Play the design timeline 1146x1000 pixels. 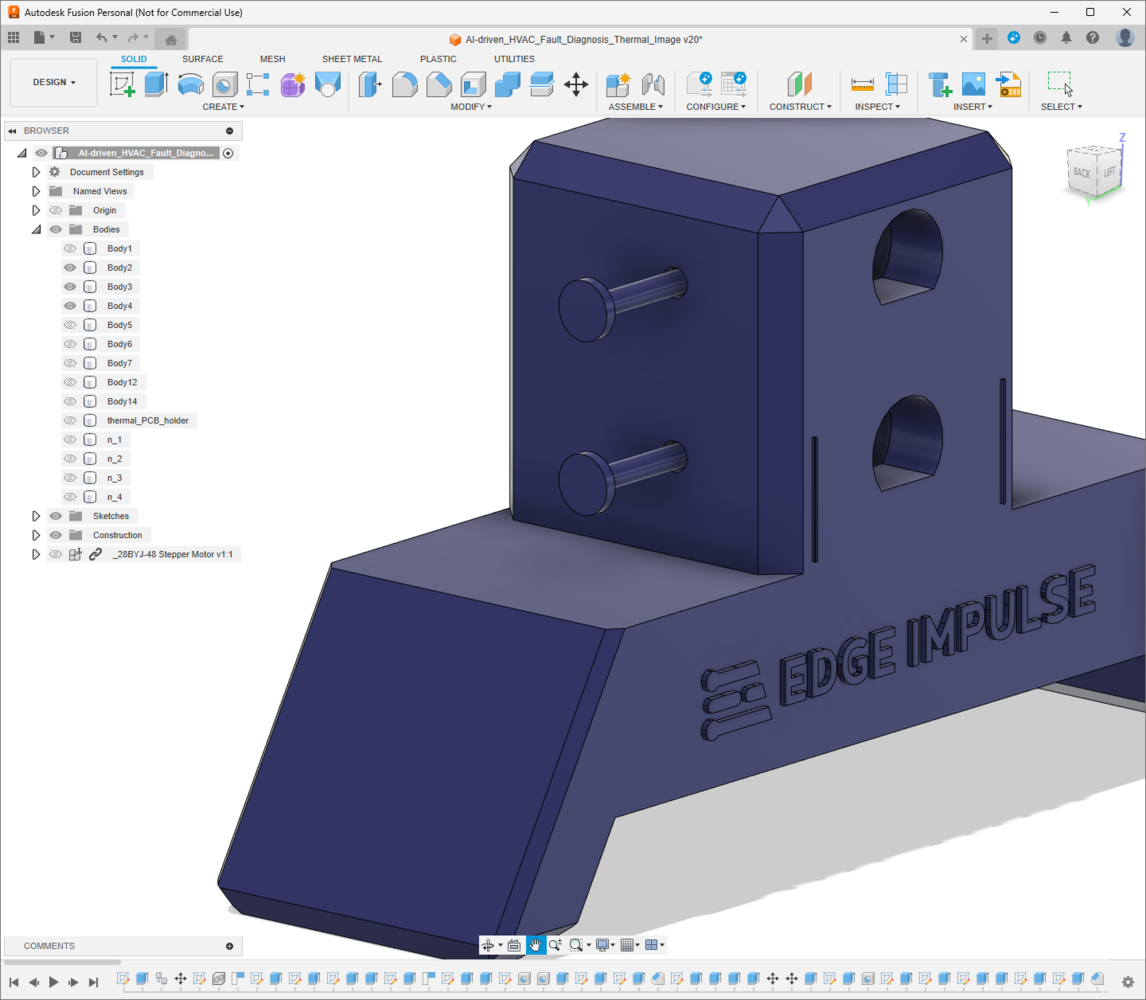point(53,982)
